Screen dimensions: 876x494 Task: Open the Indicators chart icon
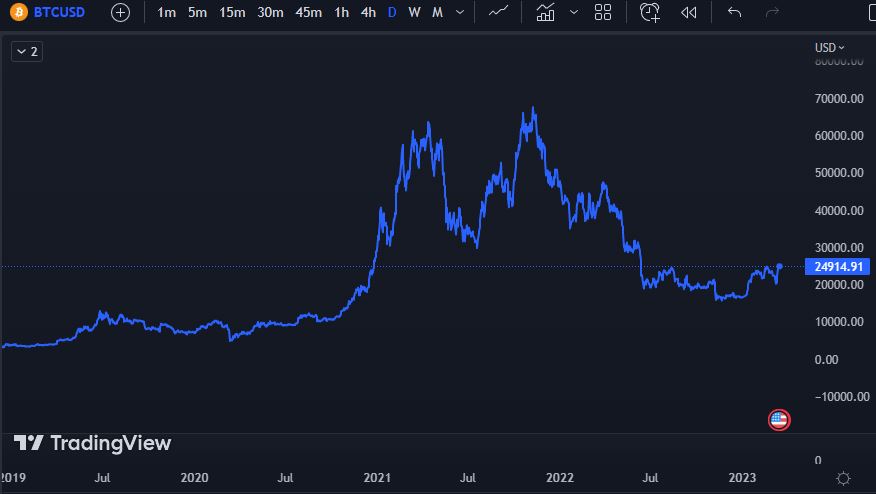pos(545,12)
